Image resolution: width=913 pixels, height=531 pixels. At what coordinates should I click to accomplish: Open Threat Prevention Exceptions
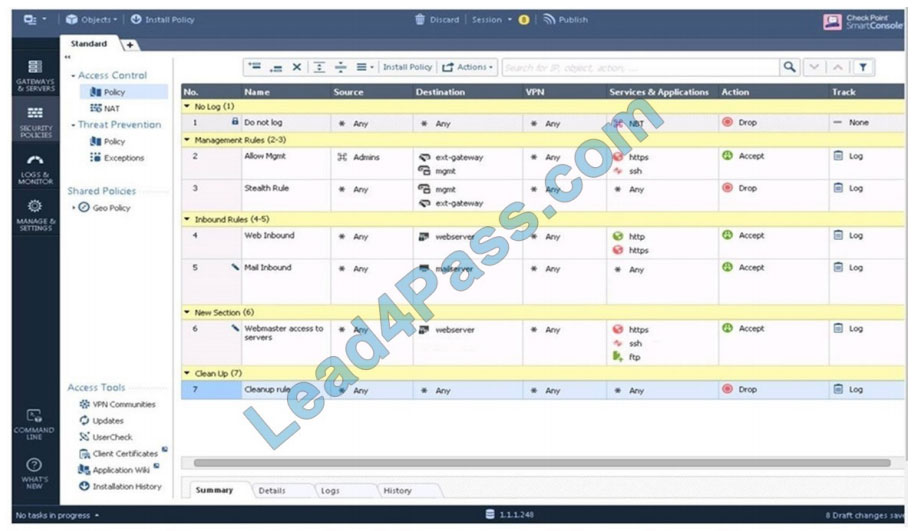click(x=117, y=158)
